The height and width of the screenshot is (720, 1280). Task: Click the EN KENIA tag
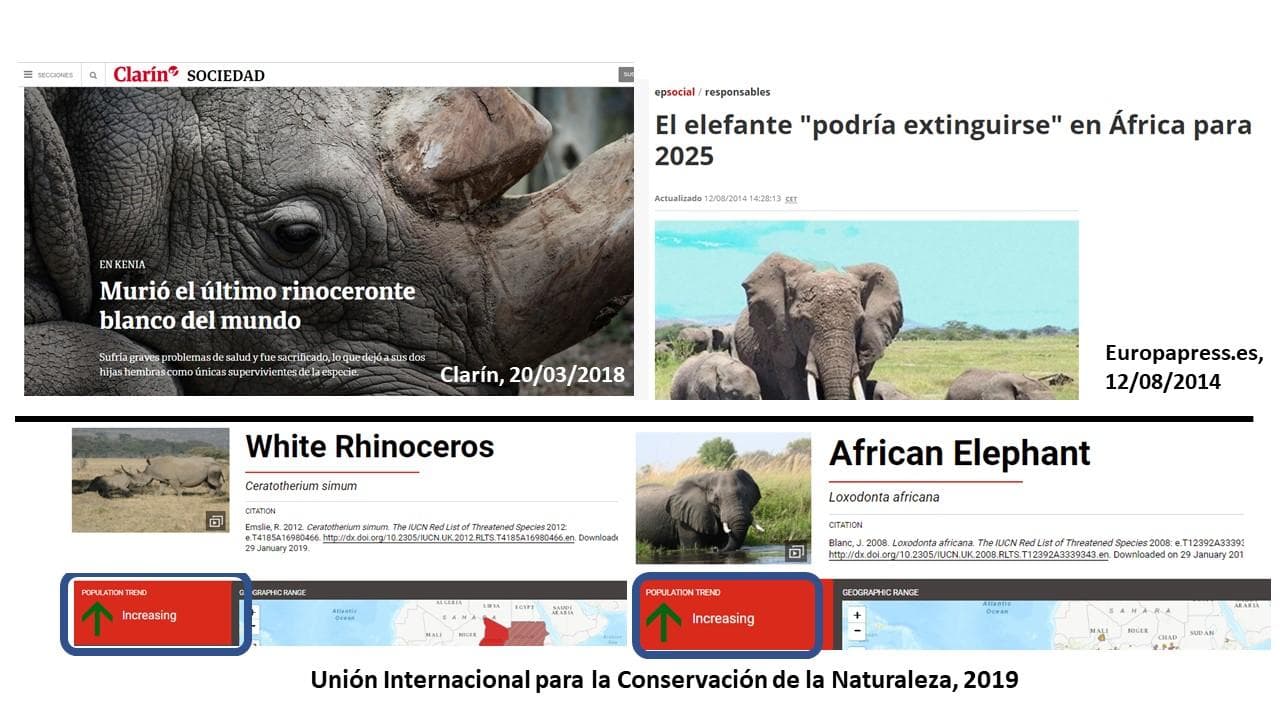pyautogui.click(x=122, y=265)
